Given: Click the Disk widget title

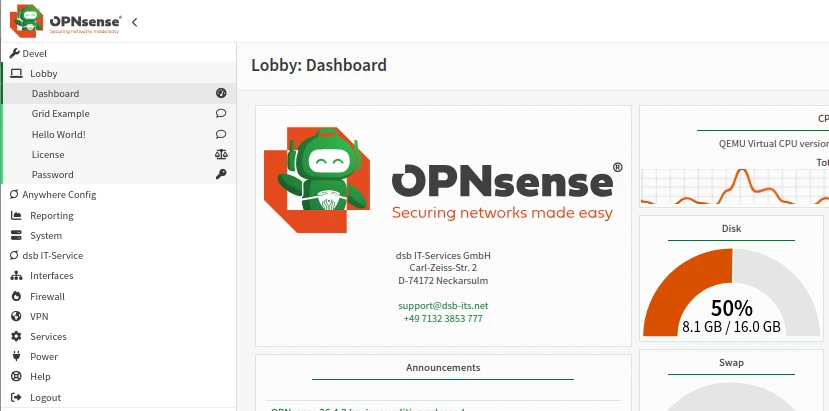Looking at the screenshot, I should [731, 229].
